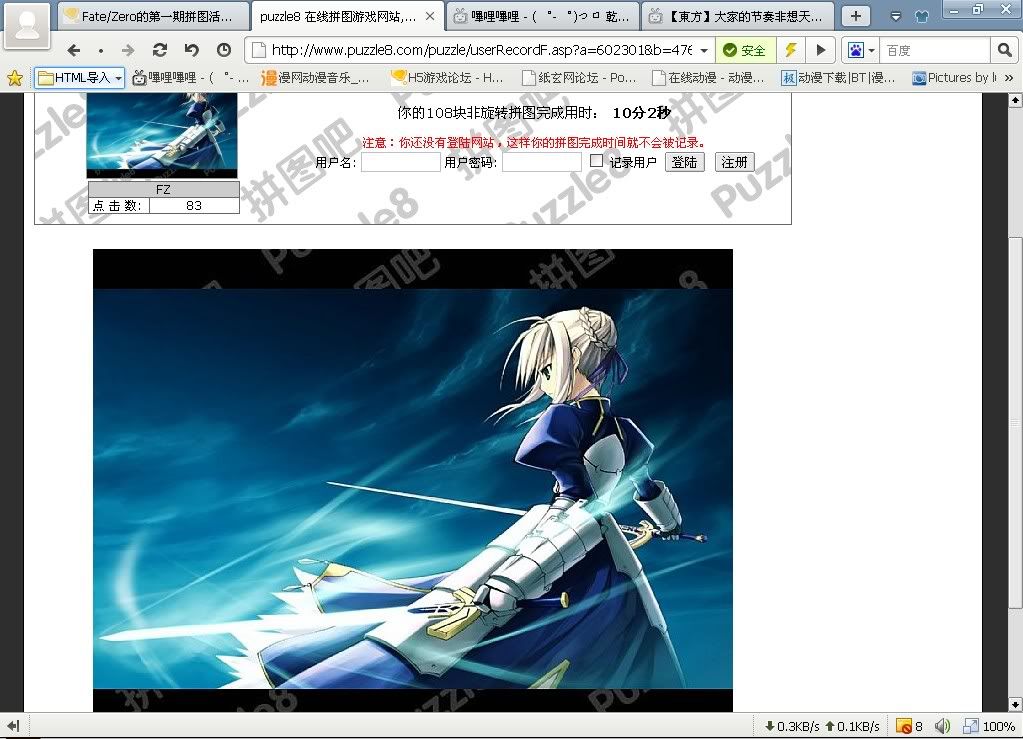The image size is (1023, 739).
Task: Click the FZ puzzle thumbnail image
Action: 162,134
